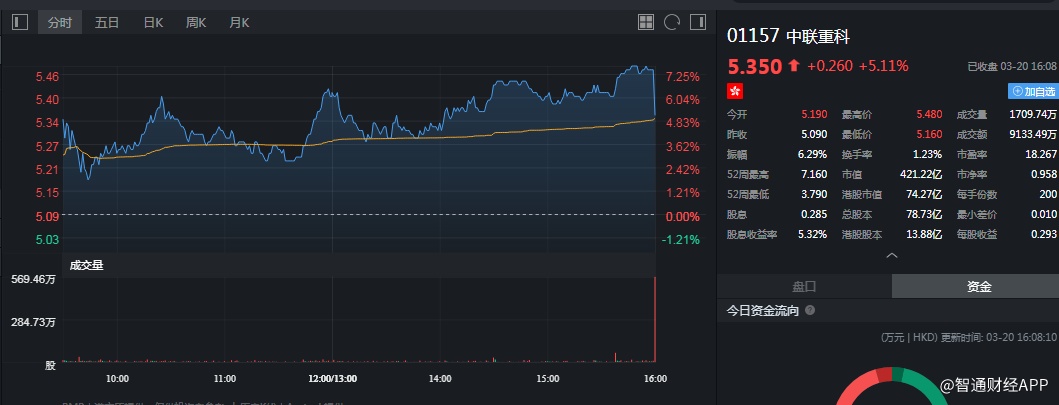The width and height of the screenshot is (1059, 405).
Task: Add stock to watchlist with 加自选
Action: click(1033, 91)
